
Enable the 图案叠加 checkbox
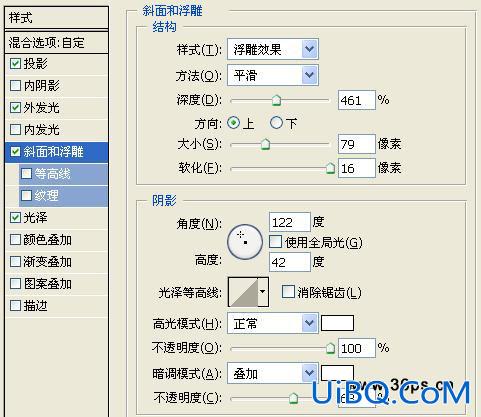coord(15,284)
